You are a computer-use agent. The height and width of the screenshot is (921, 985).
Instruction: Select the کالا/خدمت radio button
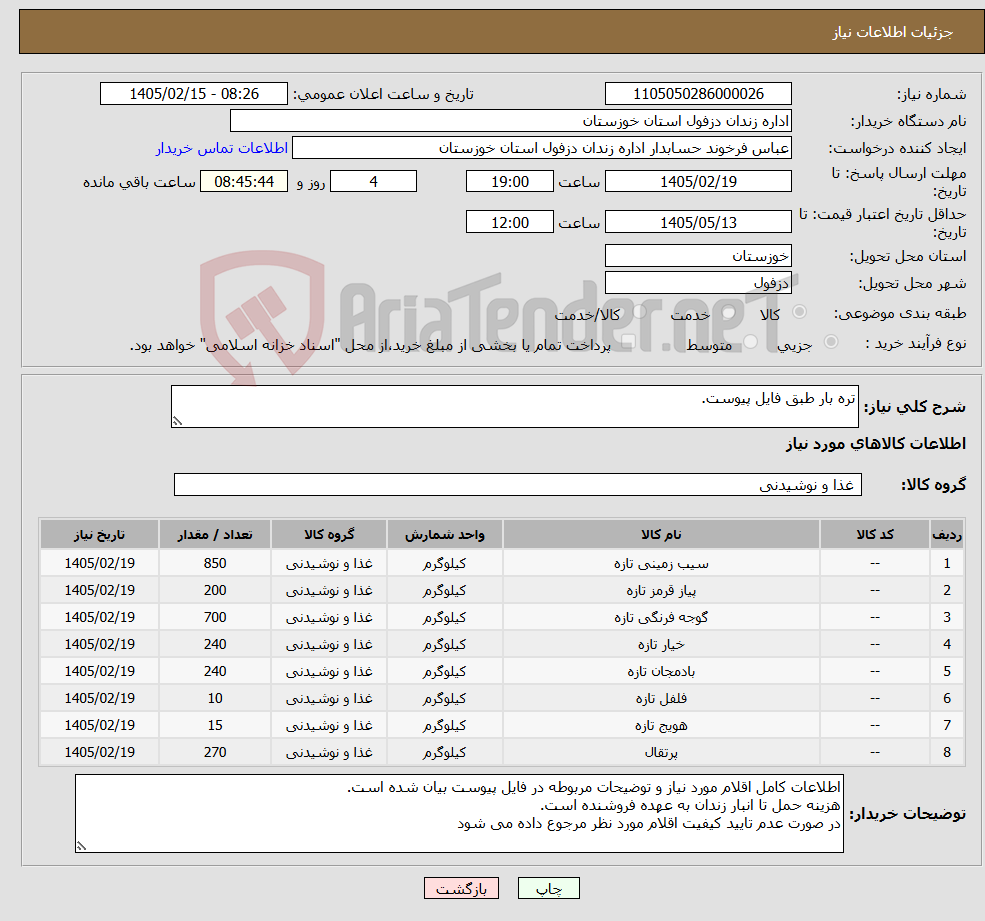639,312
